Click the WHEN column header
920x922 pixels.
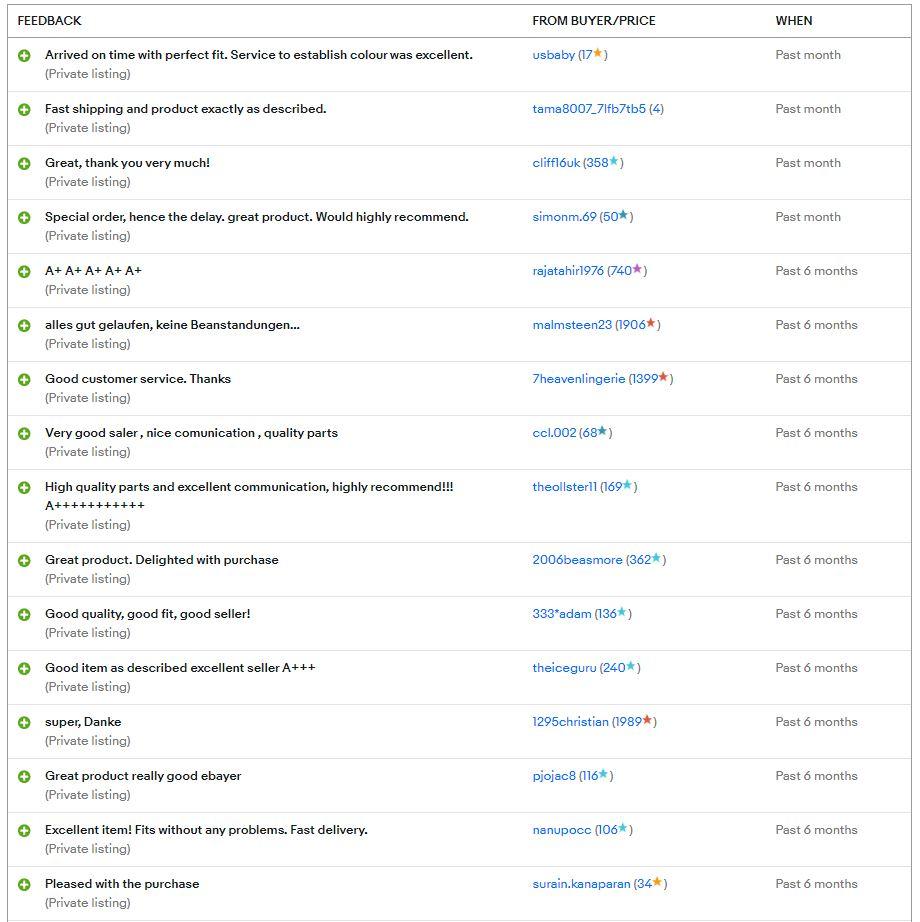[x=794, y=21]
